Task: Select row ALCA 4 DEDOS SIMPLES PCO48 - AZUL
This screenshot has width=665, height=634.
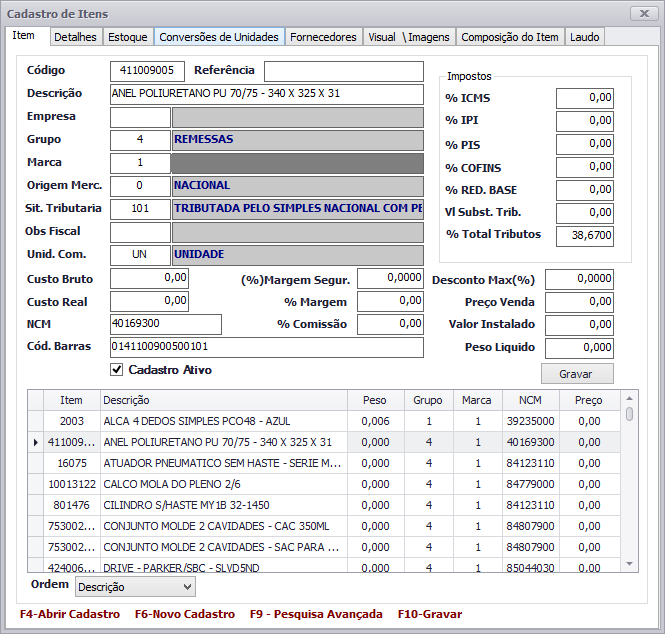Action: pyautogui.click(x=324, y=421)
